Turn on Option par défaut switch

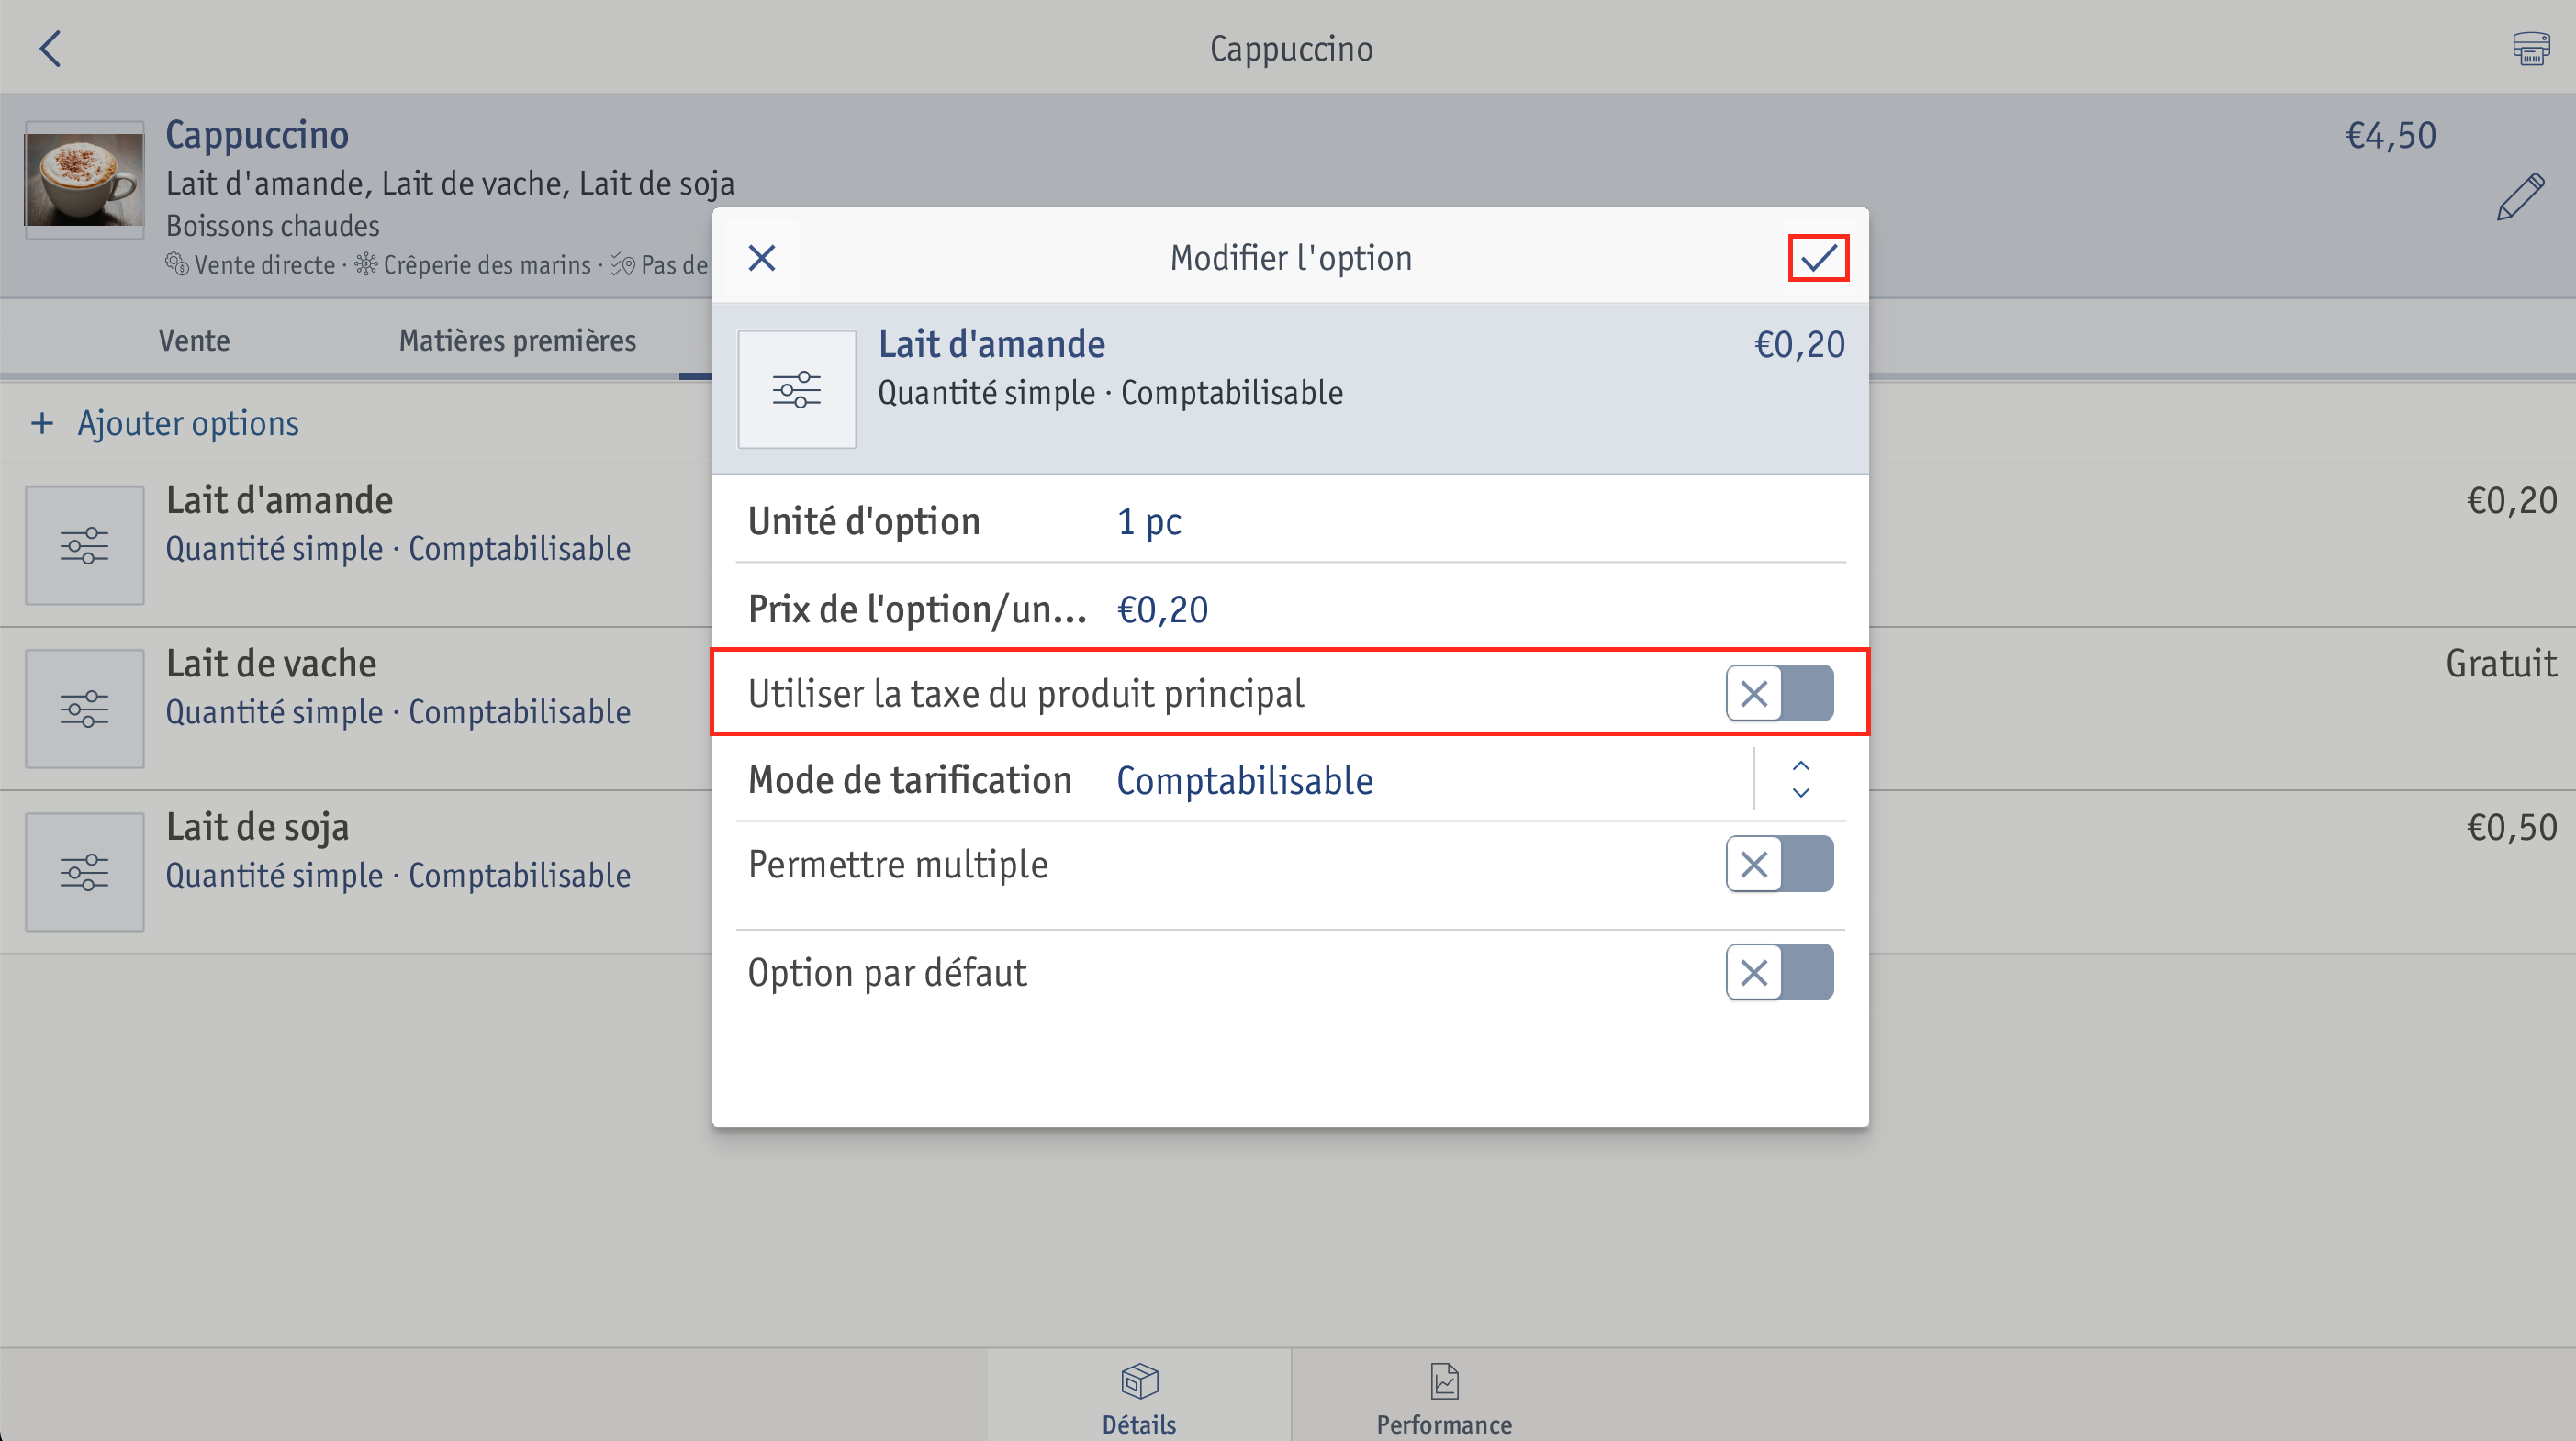click(1779, 972)
